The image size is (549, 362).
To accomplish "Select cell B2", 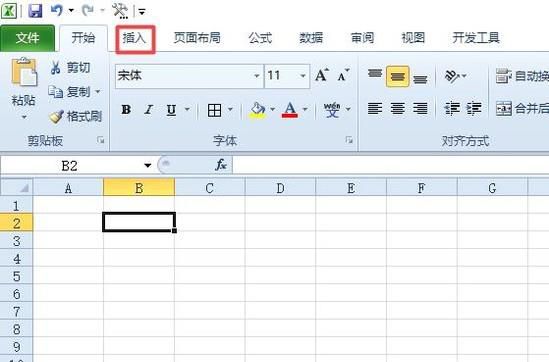I will (x=139, y=222).
